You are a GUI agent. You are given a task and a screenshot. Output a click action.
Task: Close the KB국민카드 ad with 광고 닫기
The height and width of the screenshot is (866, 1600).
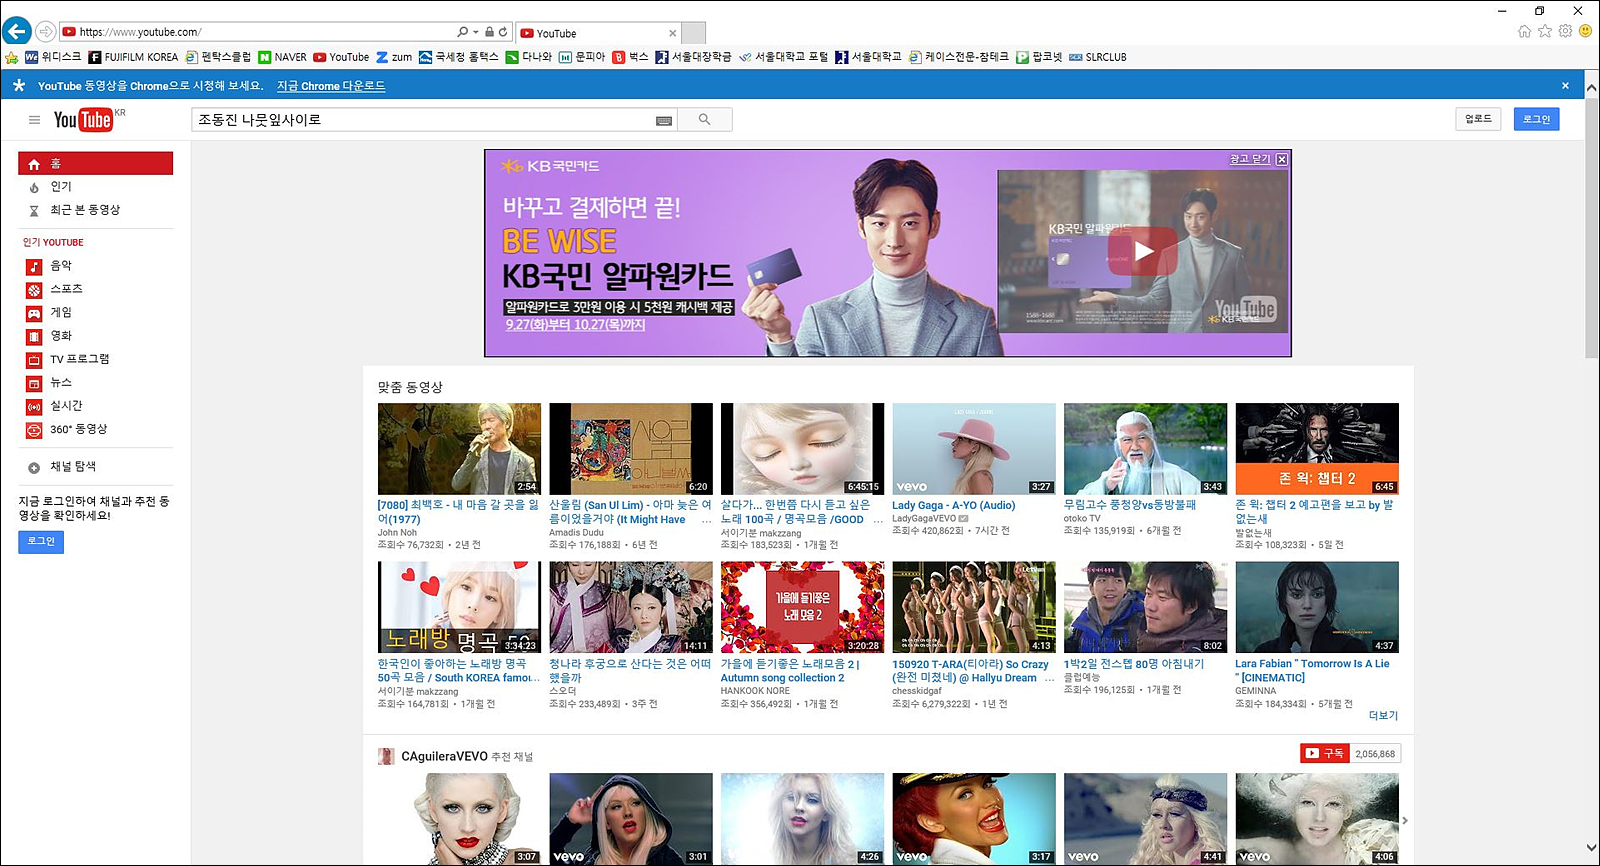[1258, 159]
